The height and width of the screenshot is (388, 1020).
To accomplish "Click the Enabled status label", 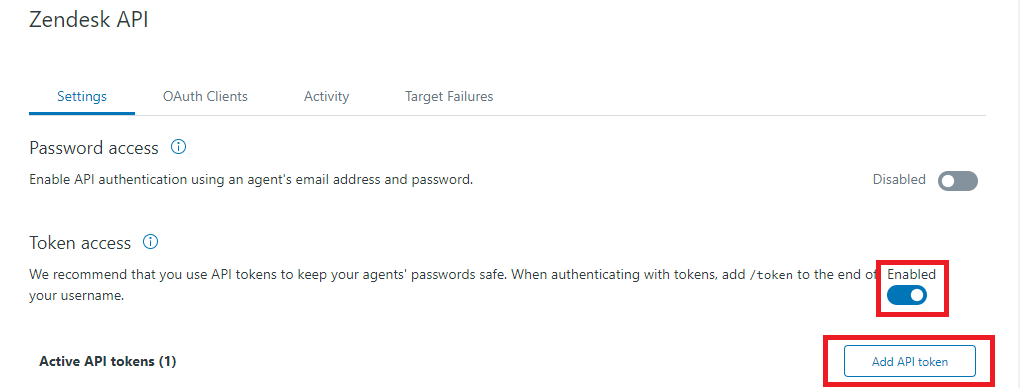I will point(911,274).
